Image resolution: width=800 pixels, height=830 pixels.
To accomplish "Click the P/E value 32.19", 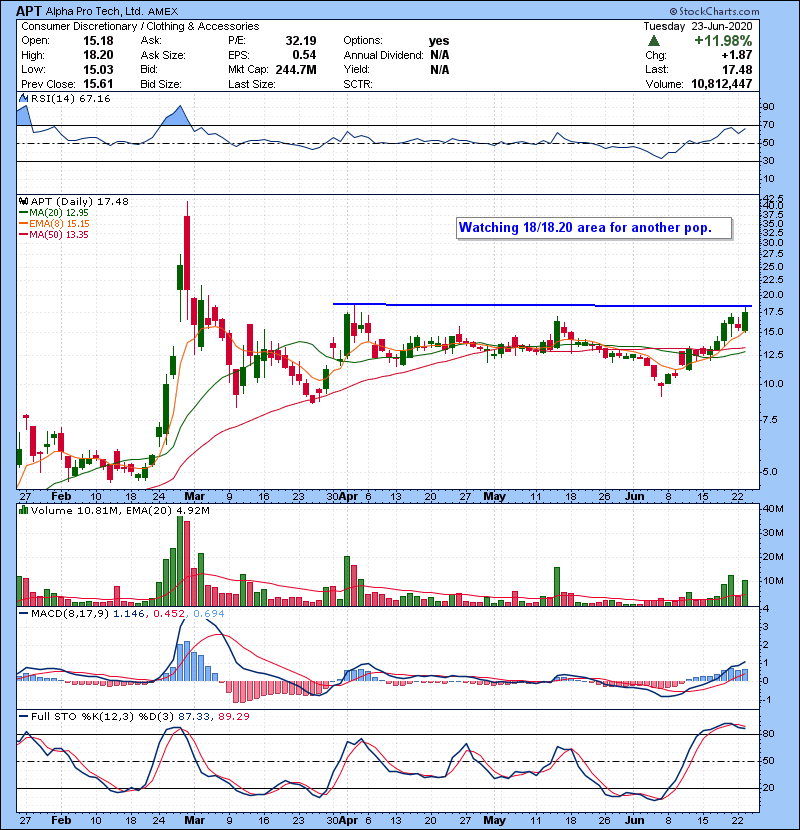I will click(x=301, y=41).
